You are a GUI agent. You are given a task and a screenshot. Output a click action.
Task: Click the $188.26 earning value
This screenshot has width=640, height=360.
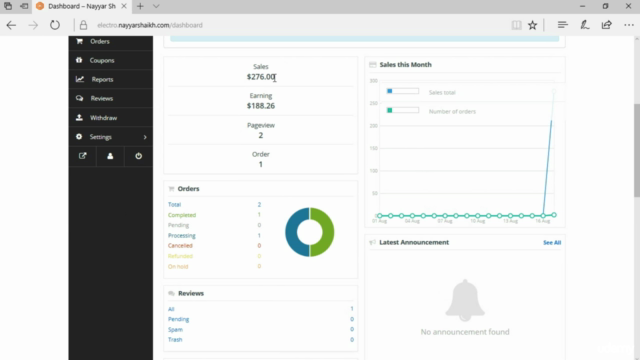point(261,106)
